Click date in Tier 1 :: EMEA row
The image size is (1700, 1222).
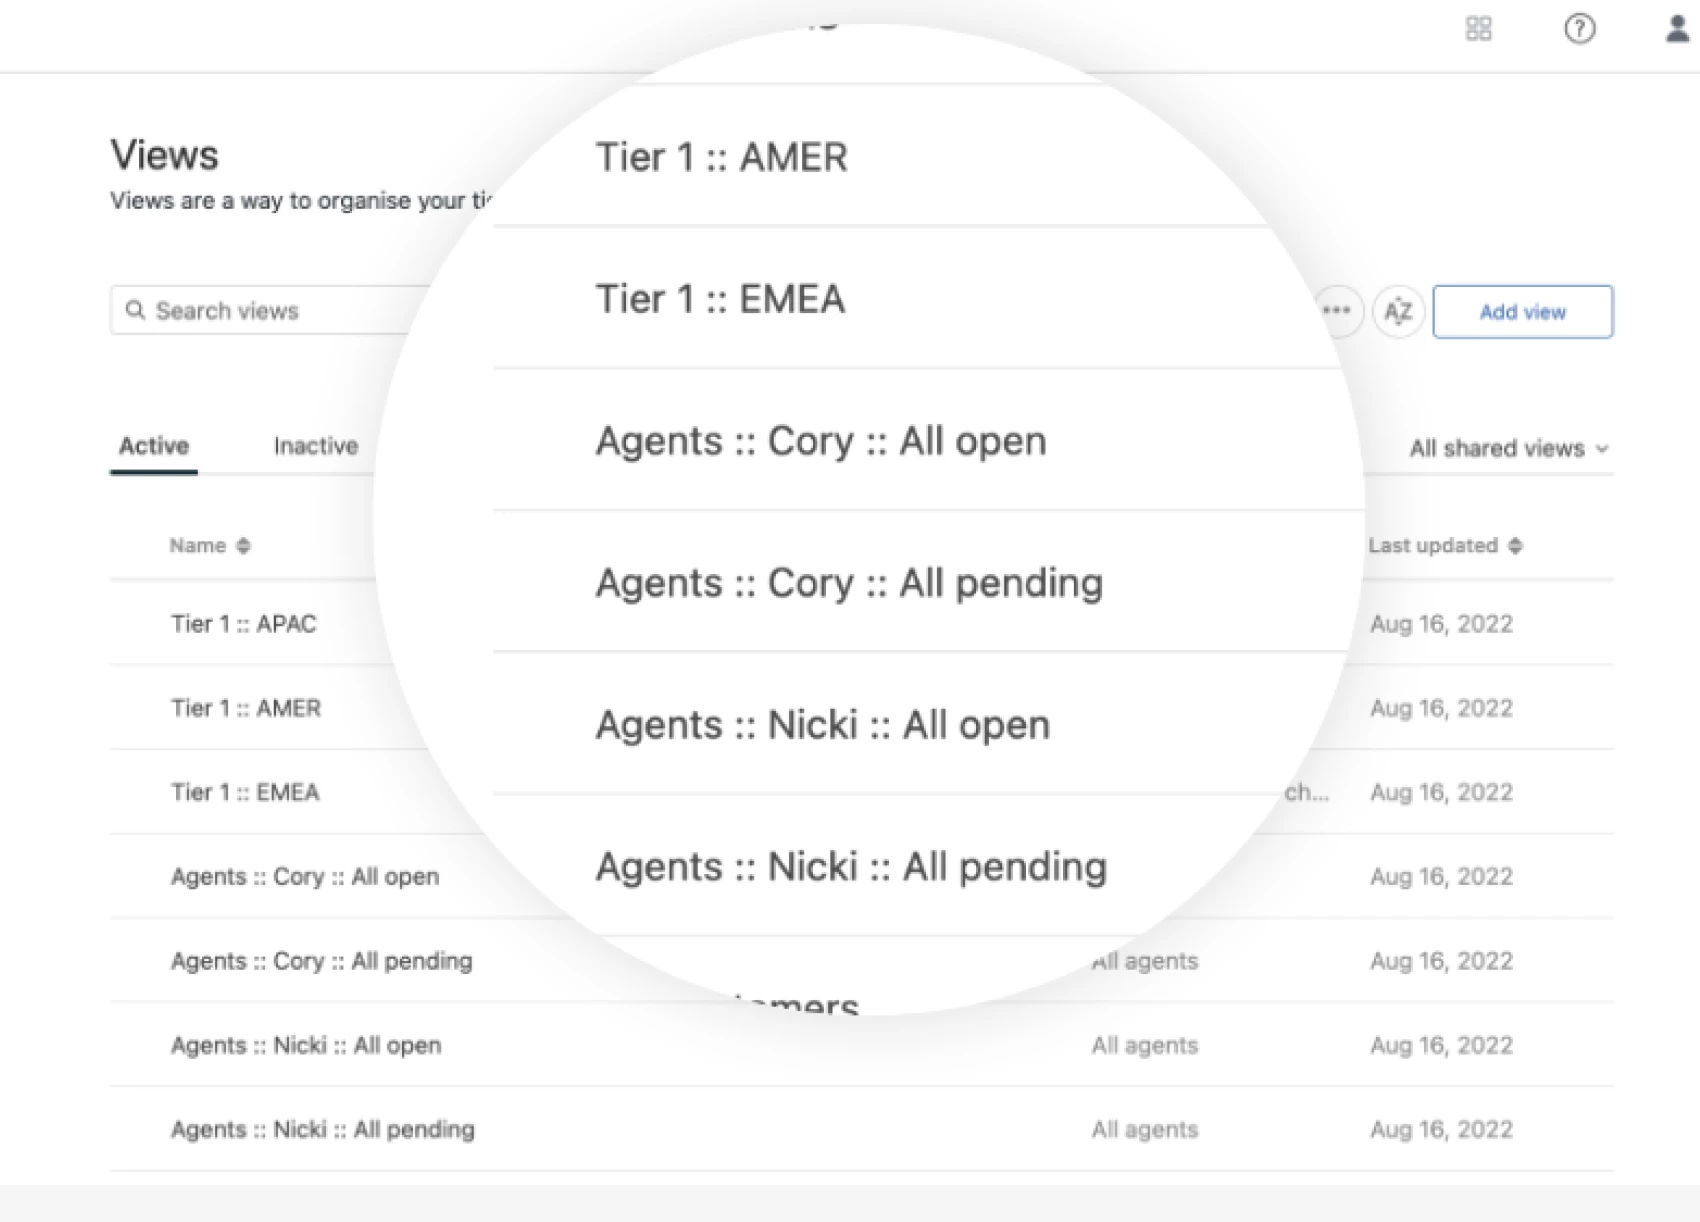pyautogui.click(x=1441, y=792)
